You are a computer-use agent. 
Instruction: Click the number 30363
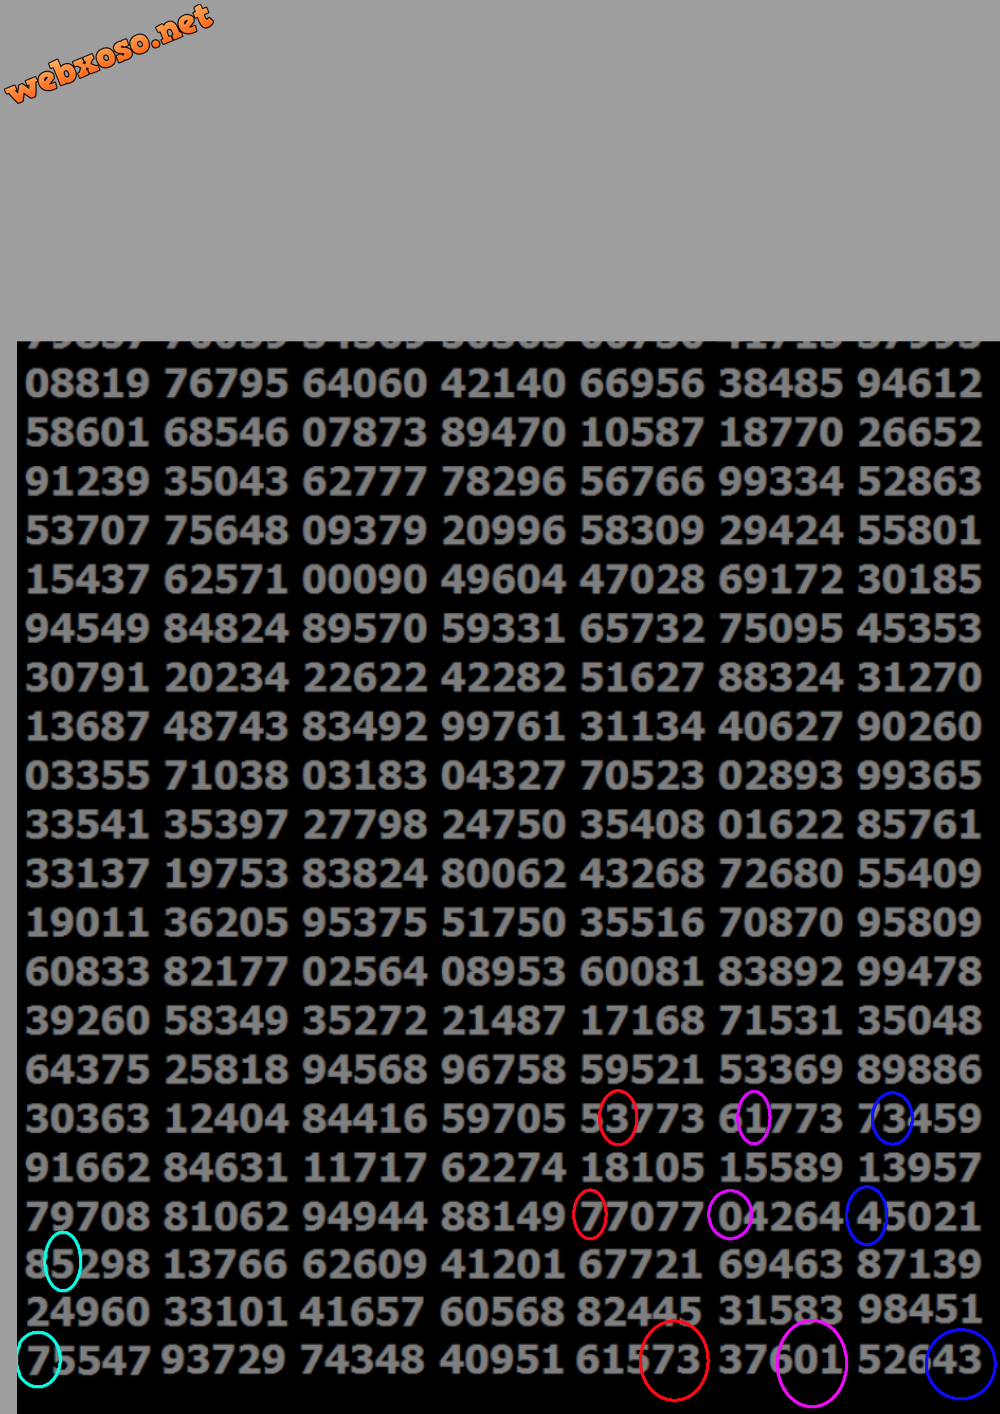pyautogui.click(x=87, y=1118)
